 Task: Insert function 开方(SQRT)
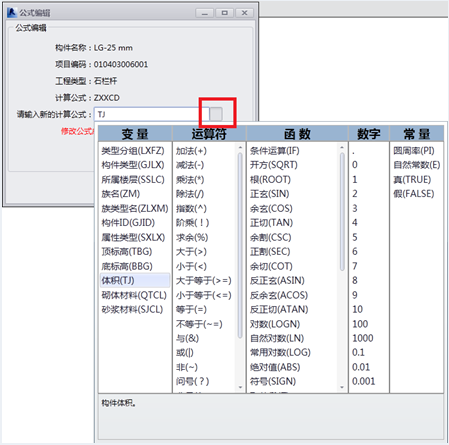point(274,165)
